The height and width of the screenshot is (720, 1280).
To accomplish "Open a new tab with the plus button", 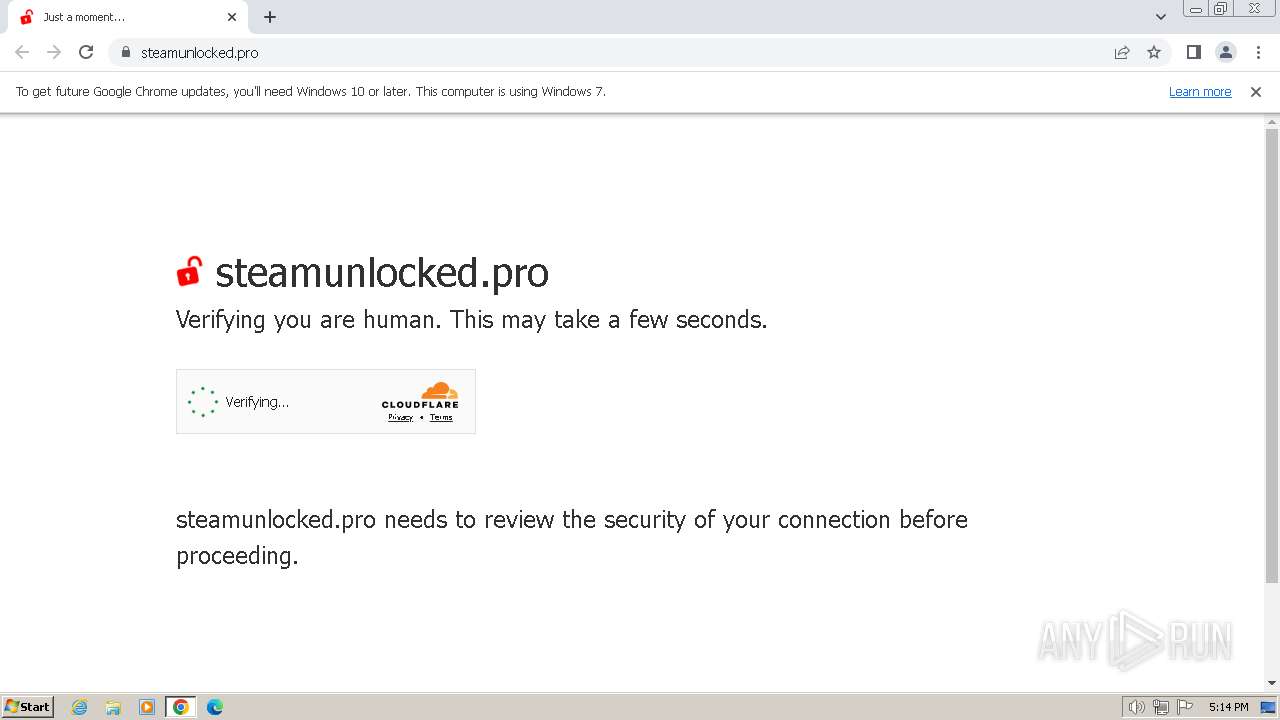I will (x=270, y=17).
